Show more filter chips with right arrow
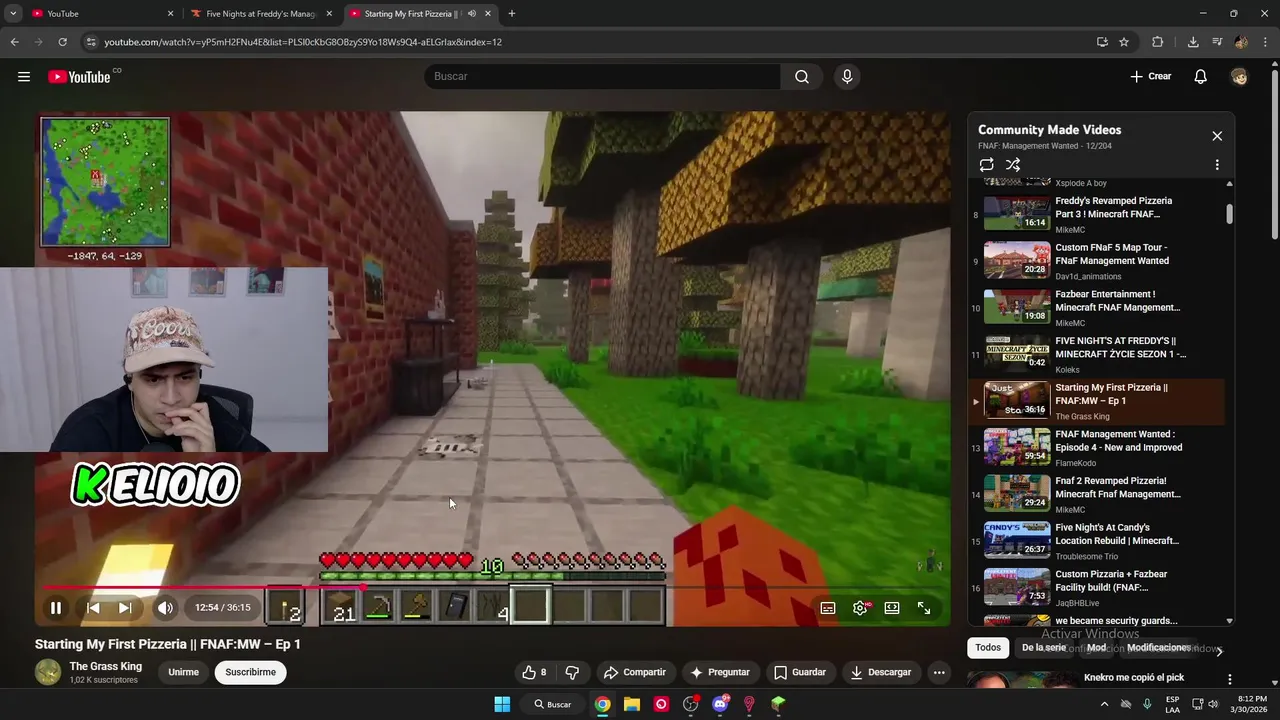The image size is (1280, 720). 1218,650
